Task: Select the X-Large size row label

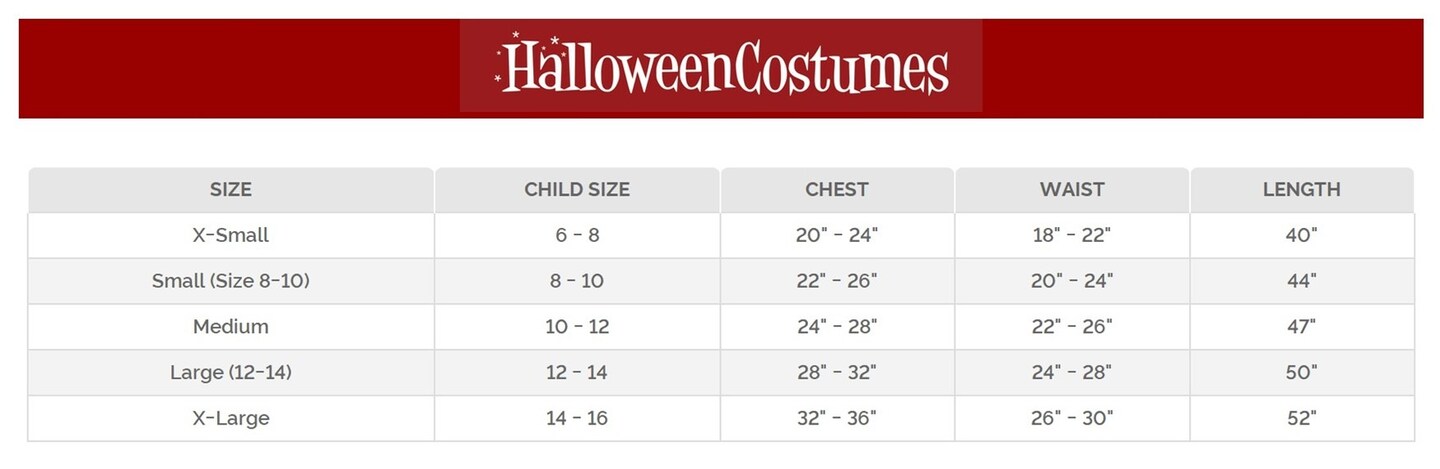Action: (x=231, y=418)
